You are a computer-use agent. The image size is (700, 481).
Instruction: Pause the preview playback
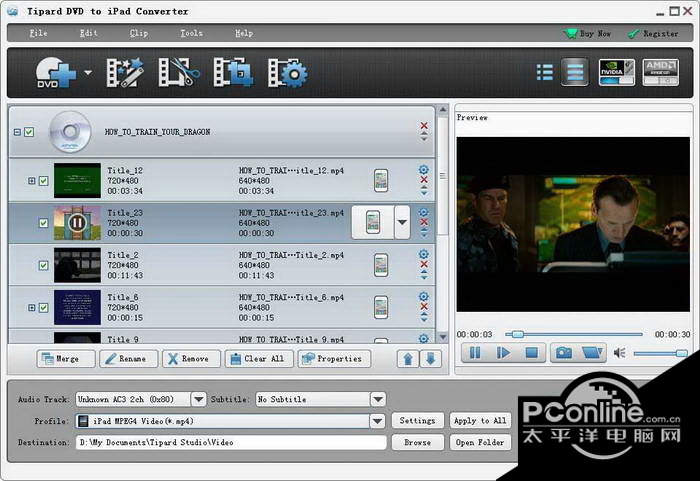[475, 352]
